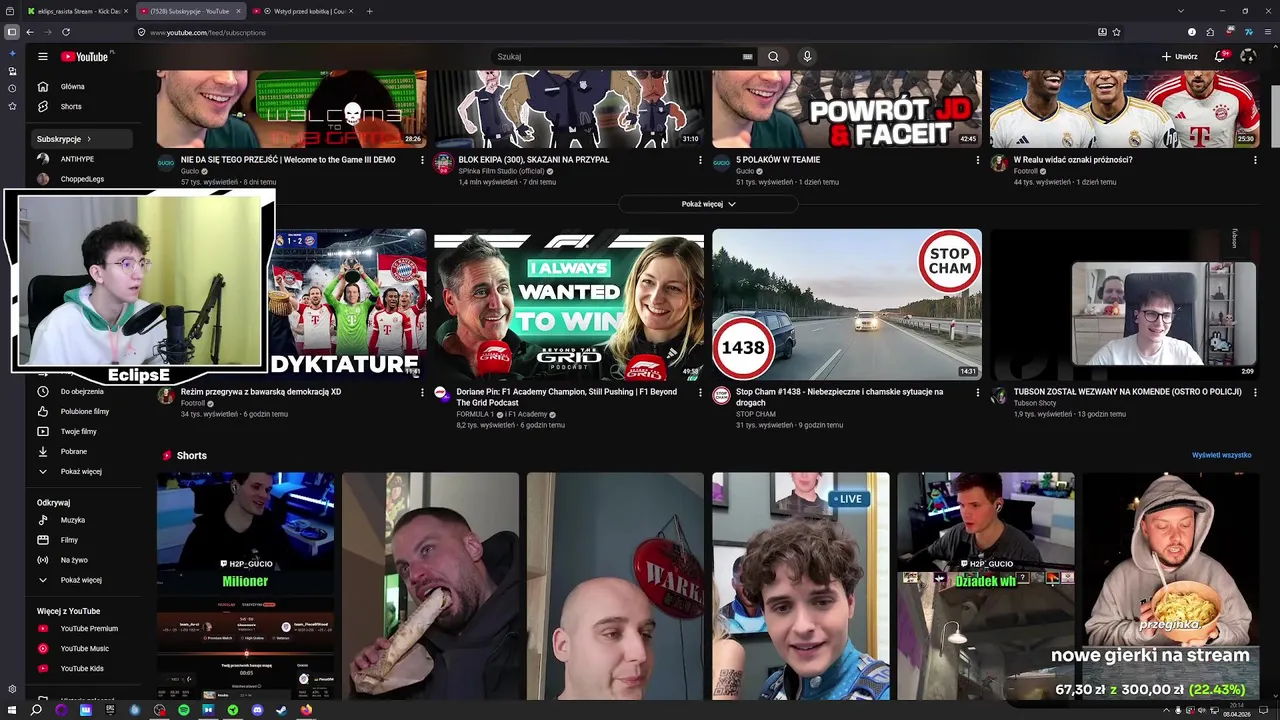Image resolution: width=1280 pixels, height=720 pixels.
Task: Switch to the Wstyd przed kobietką tab
Action: [x=303, y=11]
